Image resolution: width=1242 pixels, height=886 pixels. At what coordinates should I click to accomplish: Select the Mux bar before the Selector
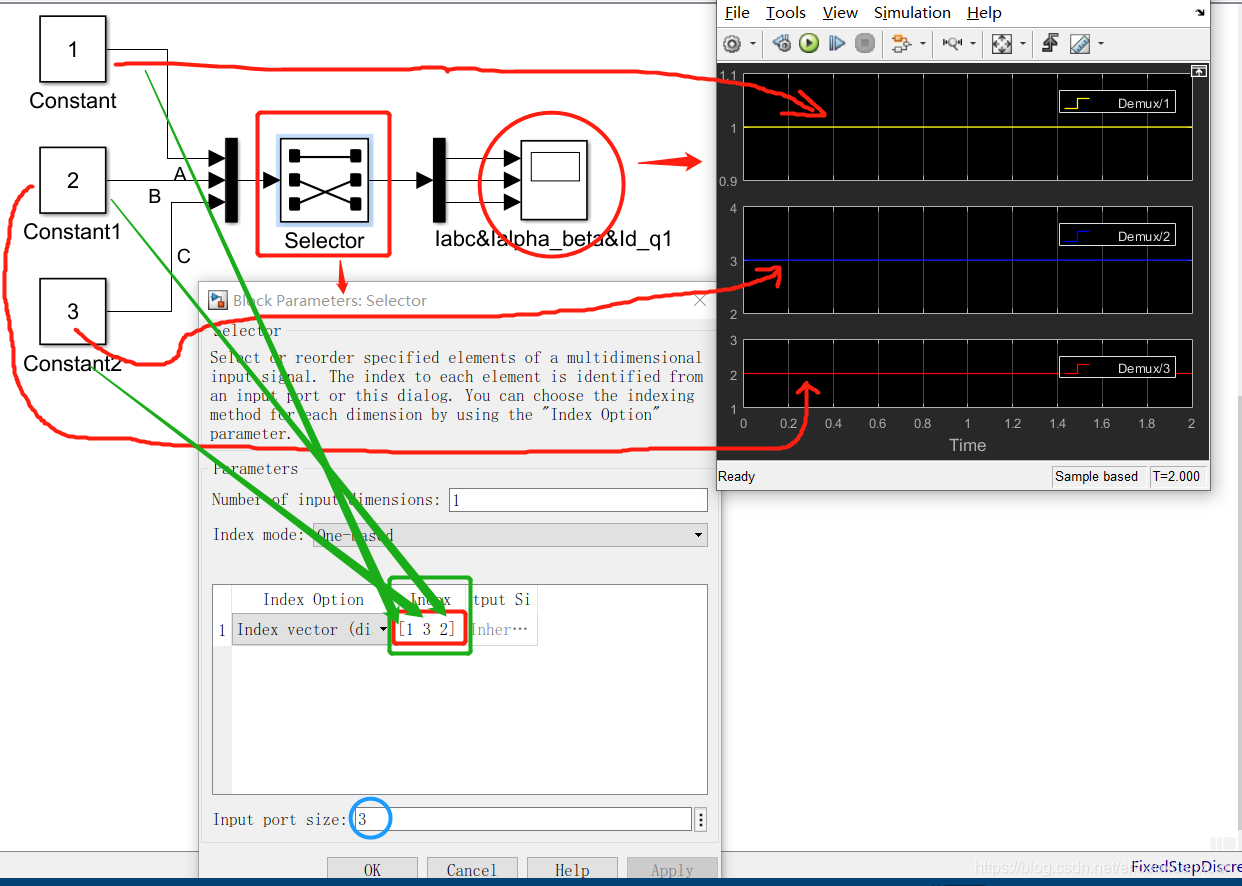tap(232, 180)
